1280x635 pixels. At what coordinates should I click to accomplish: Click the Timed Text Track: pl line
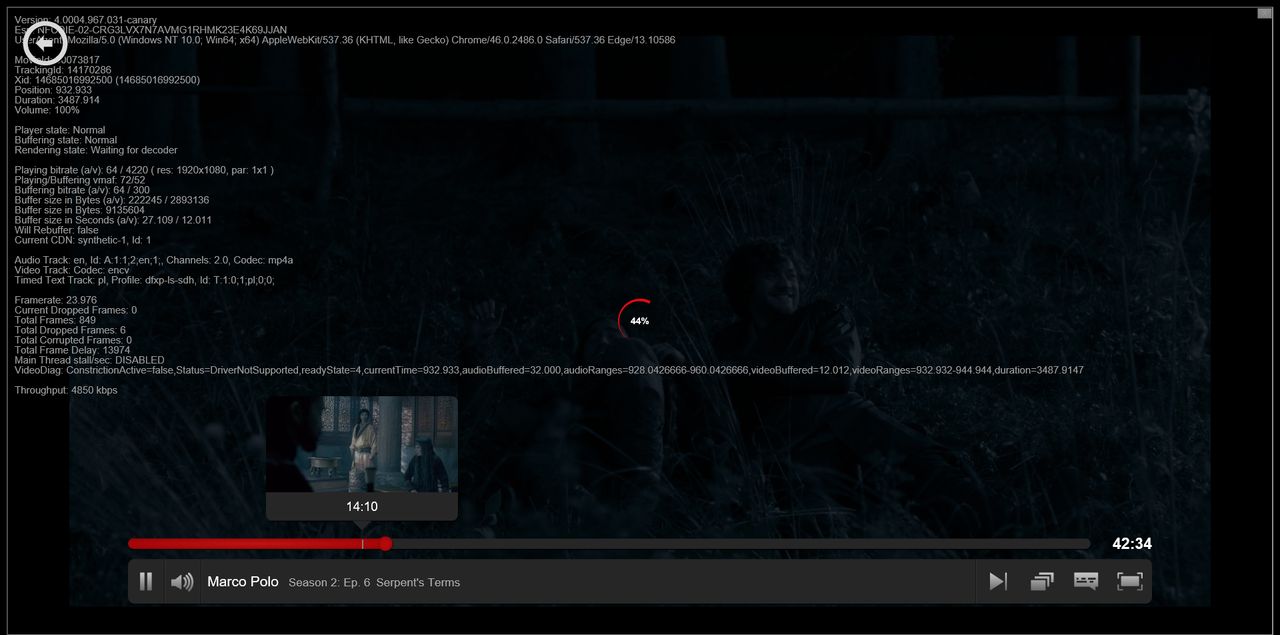(145, 280)
